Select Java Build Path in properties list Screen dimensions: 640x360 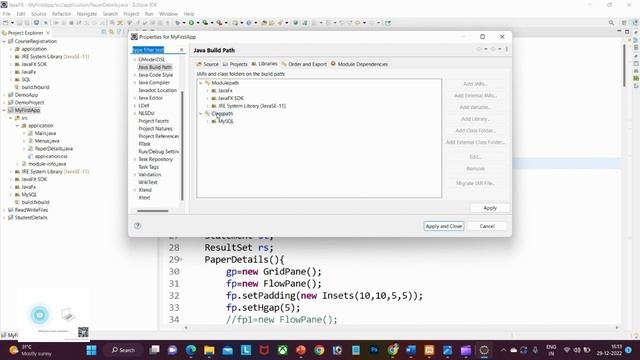(155, 67)
